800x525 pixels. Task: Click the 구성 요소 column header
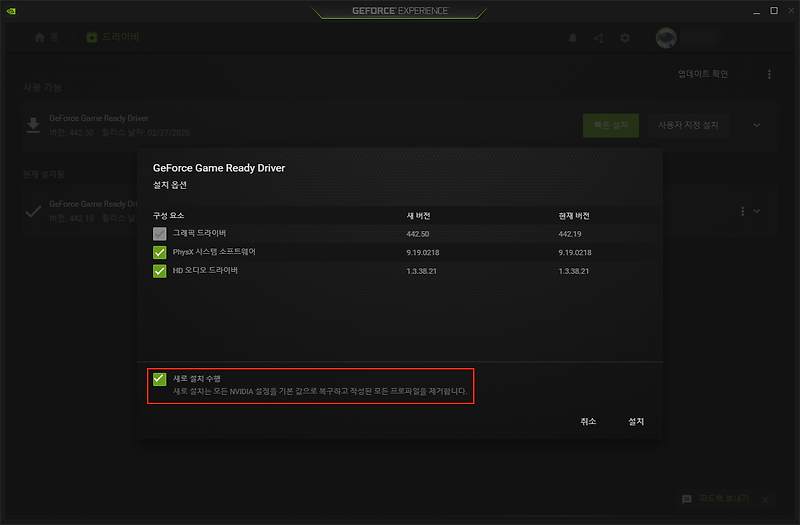(168, 216)
